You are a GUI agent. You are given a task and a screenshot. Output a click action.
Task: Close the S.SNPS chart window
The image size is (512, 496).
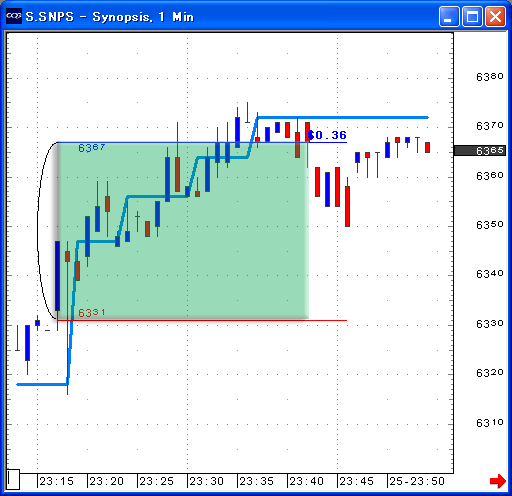495,16
